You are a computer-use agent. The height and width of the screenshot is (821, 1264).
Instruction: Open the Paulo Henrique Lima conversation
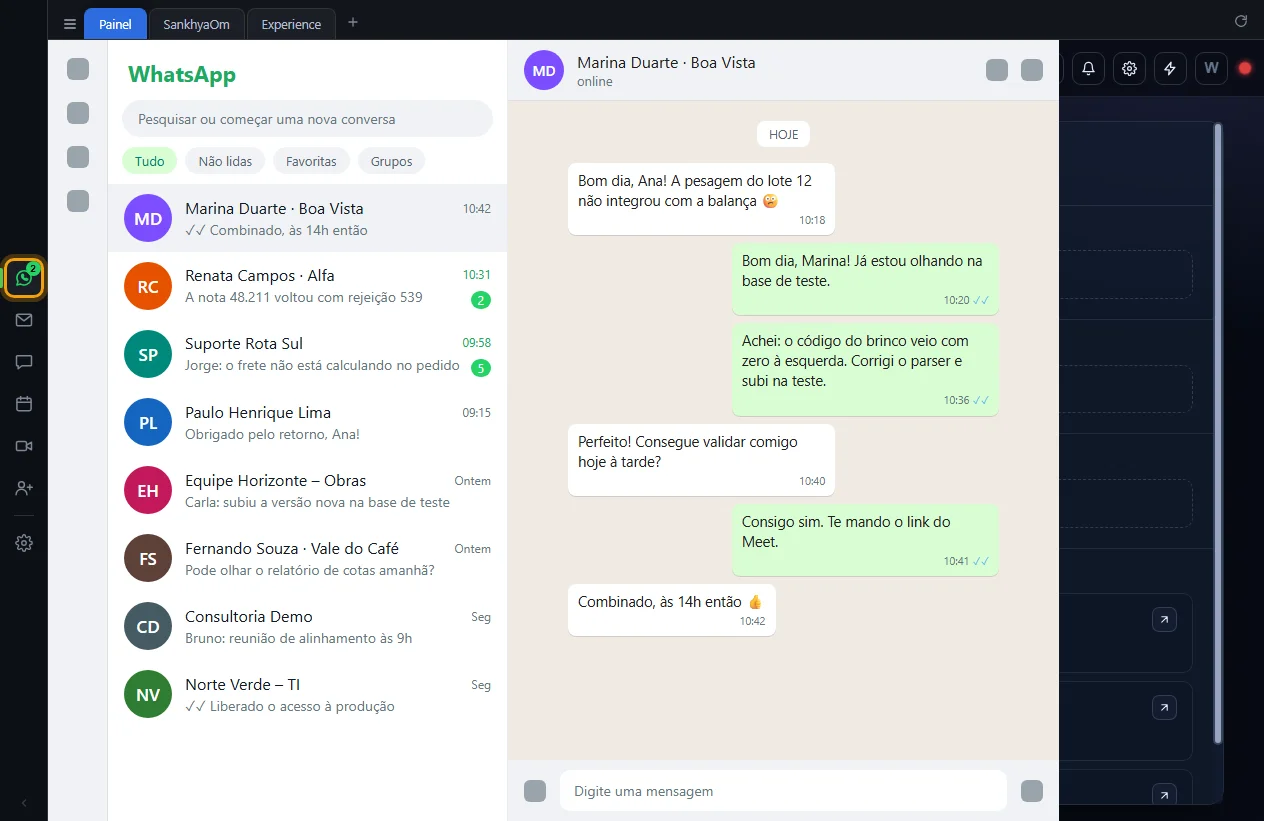point(307,422)
